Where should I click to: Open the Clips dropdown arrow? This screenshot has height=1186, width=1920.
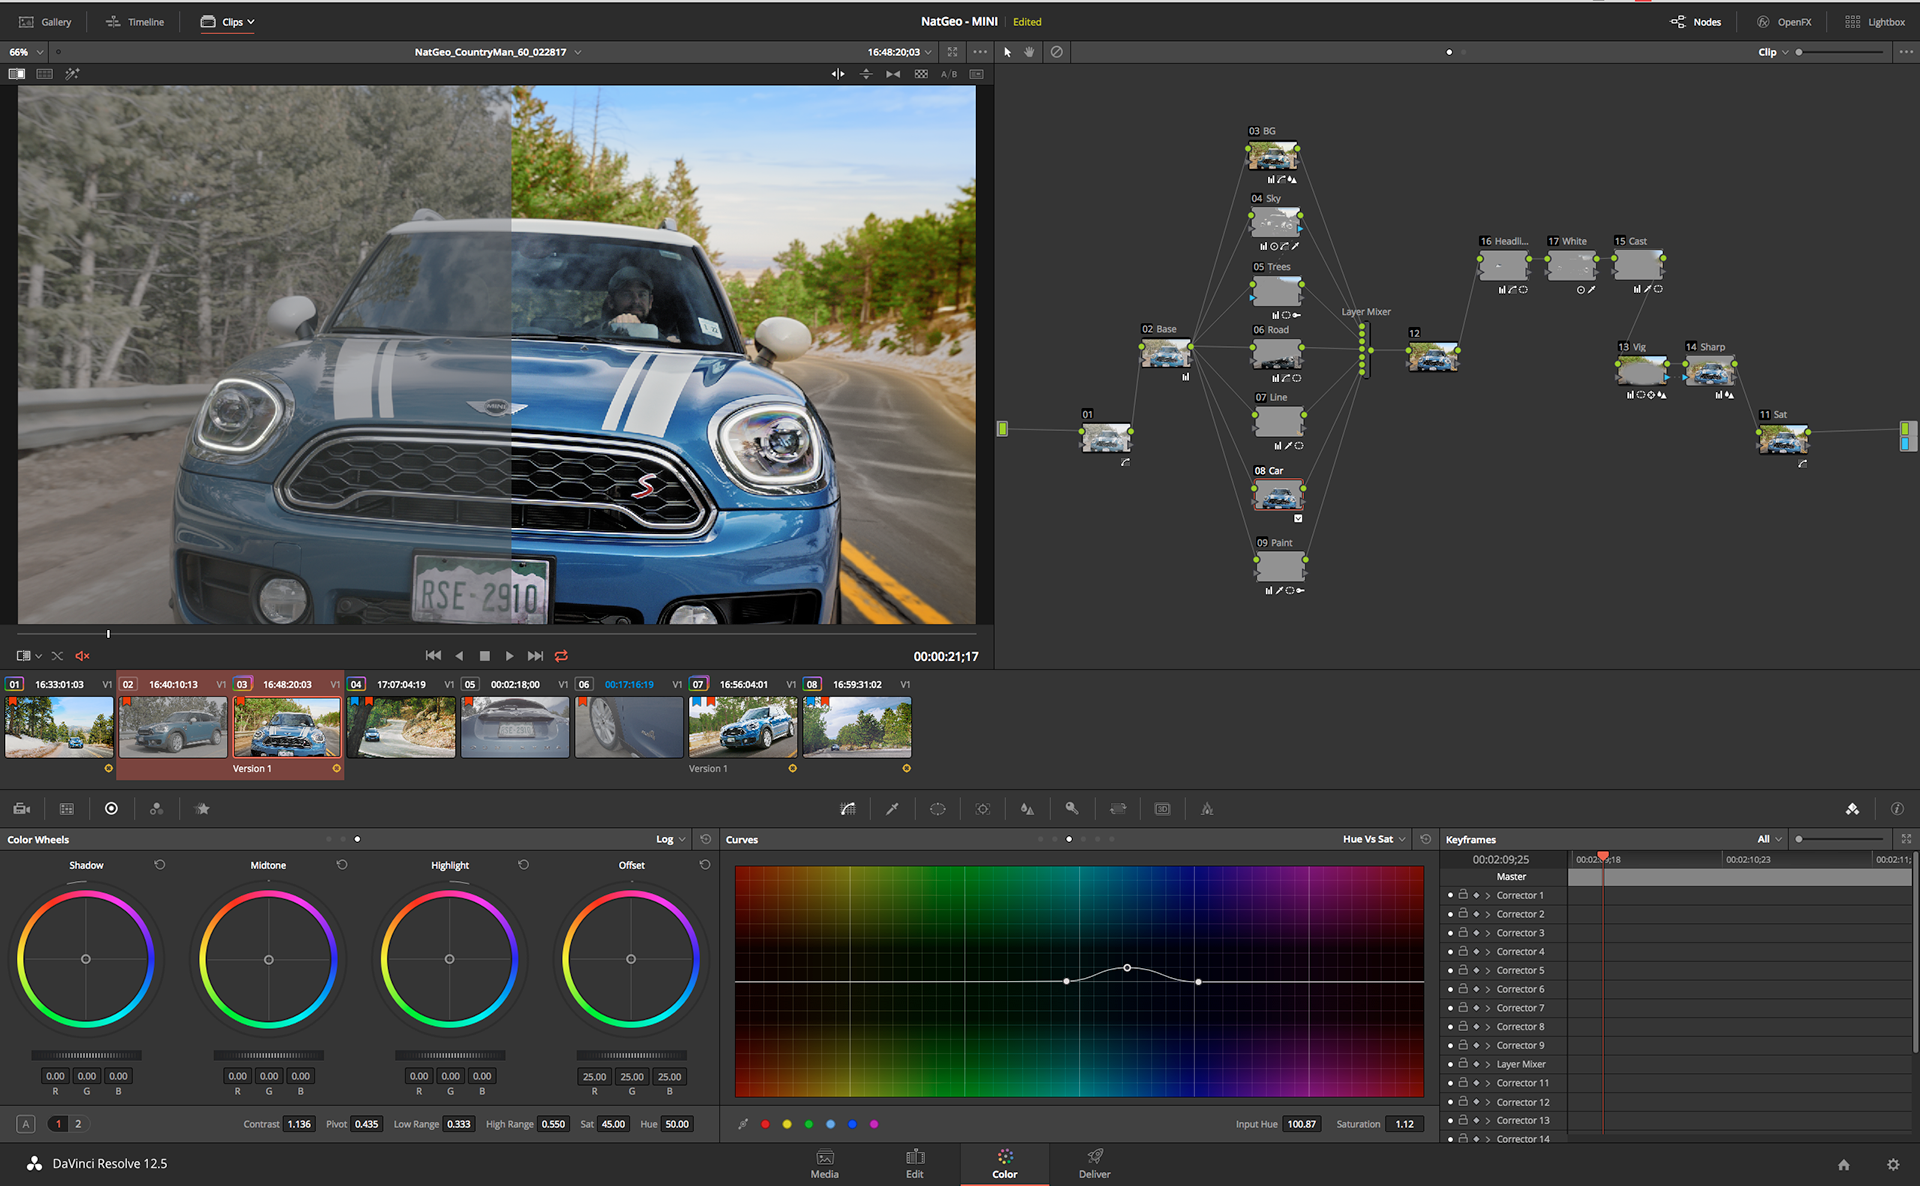point(251,22)
